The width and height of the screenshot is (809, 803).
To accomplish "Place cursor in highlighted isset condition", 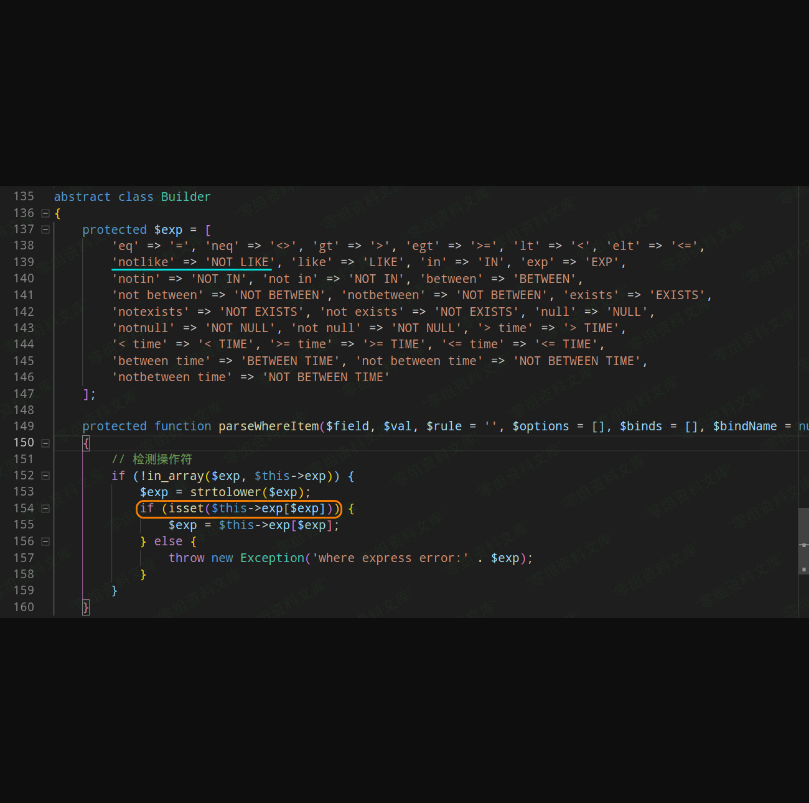I will pyautogui.click(x=240, y=509).
